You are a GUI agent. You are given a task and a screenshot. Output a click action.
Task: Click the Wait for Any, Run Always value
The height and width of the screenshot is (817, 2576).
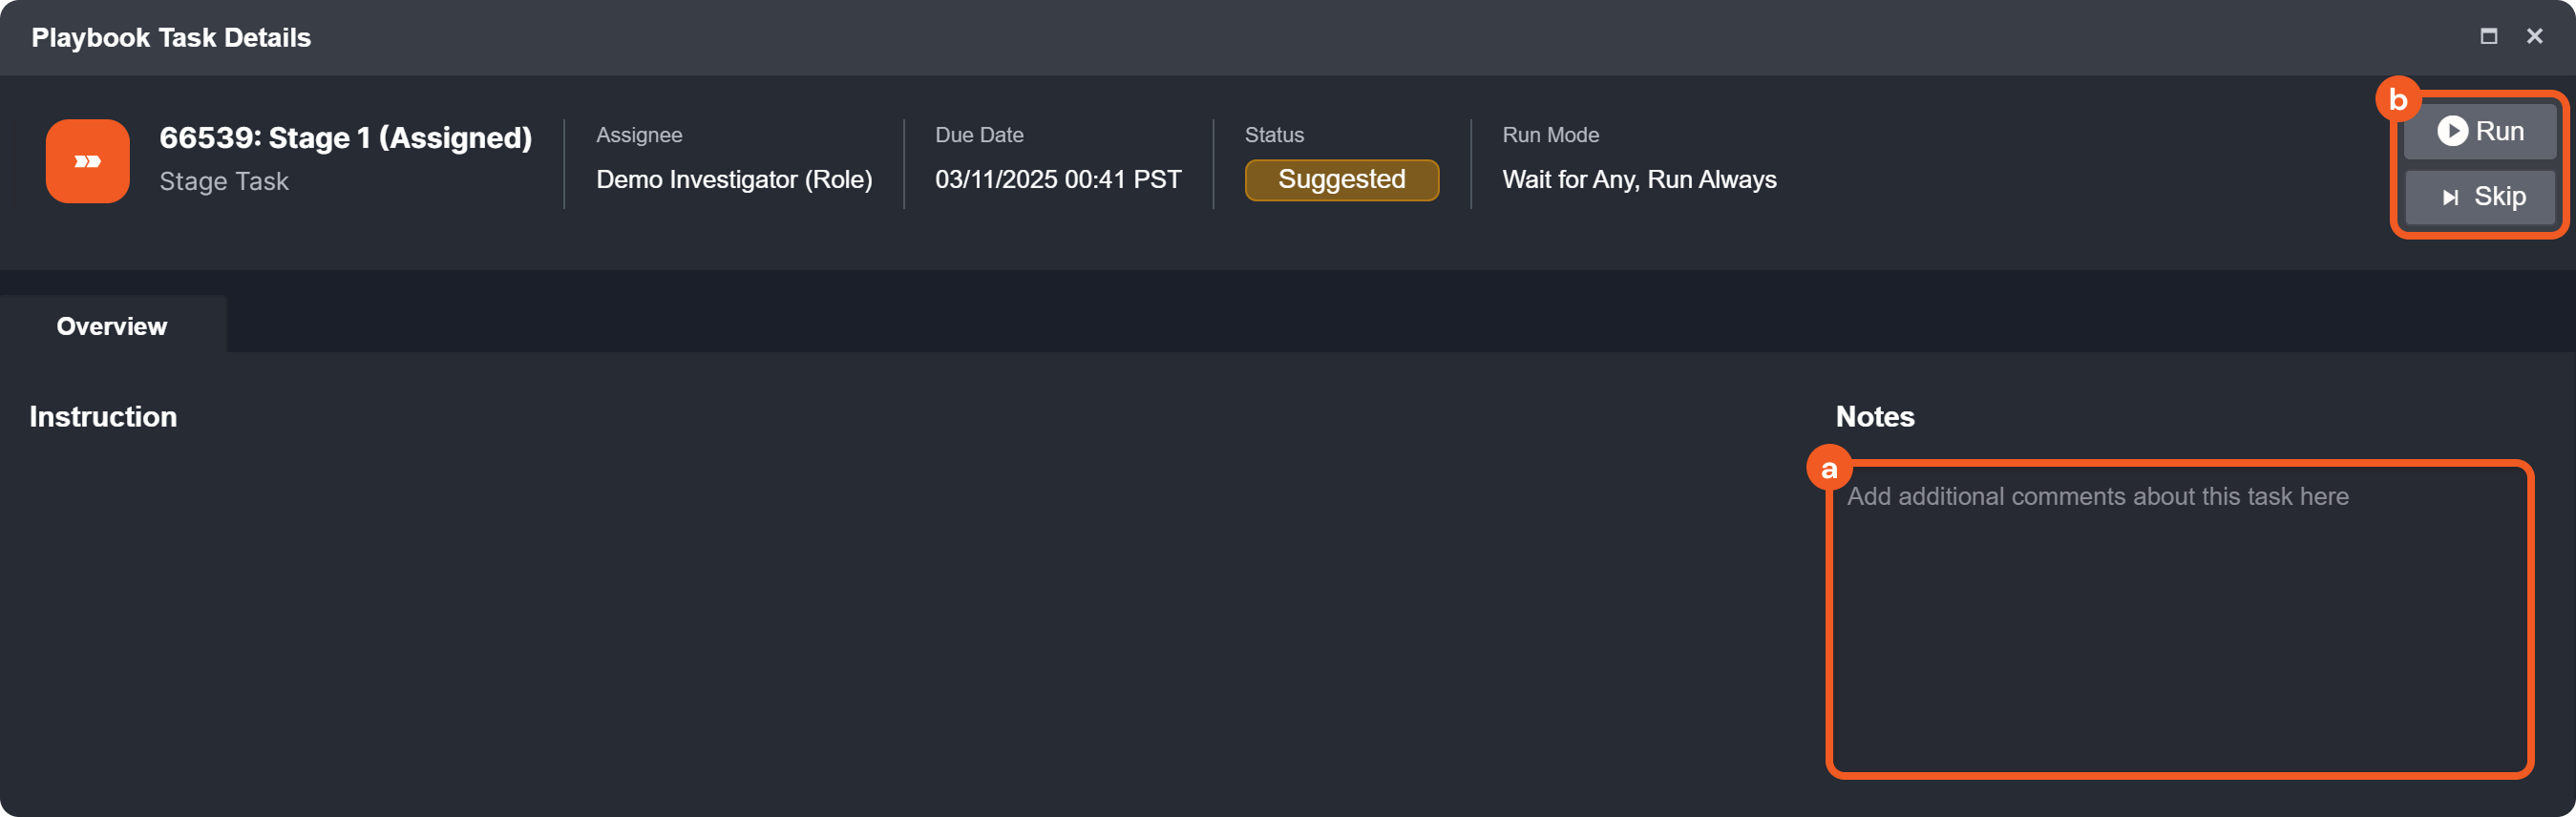pos(1639,180)
